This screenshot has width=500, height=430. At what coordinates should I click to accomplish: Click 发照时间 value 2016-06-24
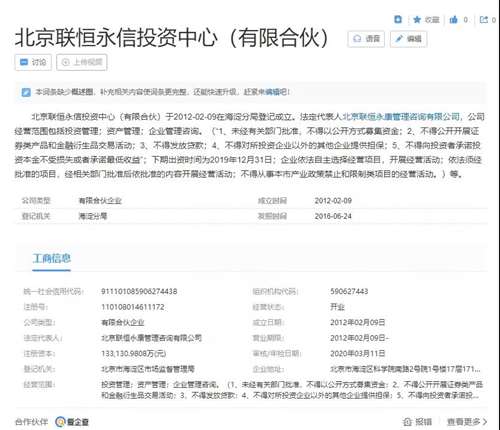click(x=333, y=216)
